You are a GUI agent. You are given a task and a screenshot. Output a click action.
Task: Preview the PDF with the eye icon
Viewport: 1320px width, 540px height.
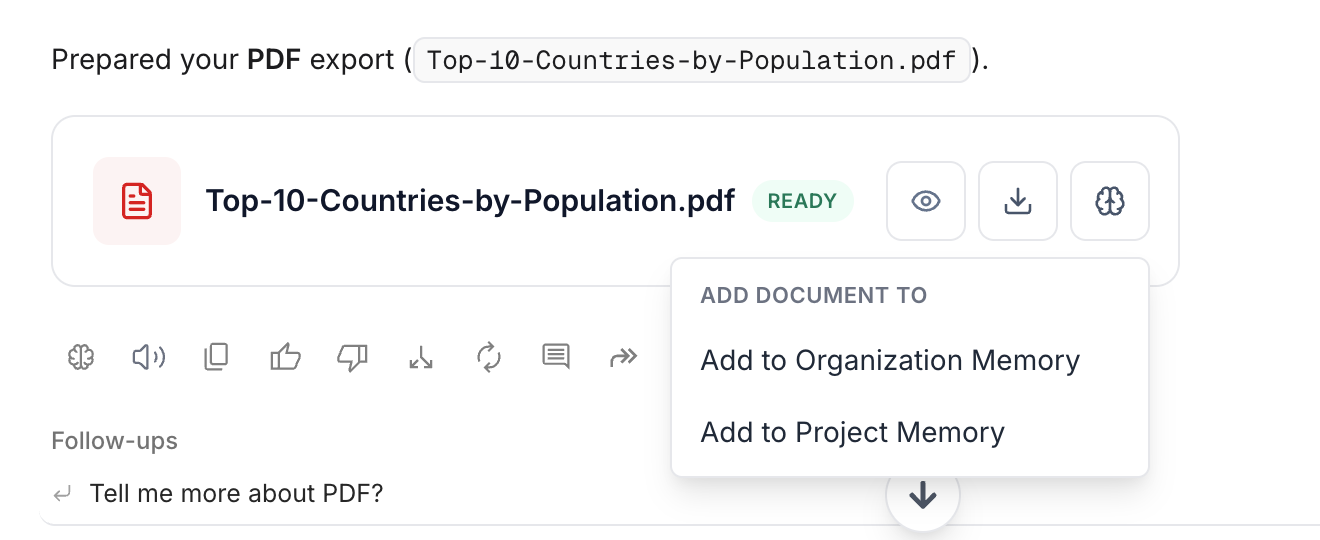(x=926, y=201)
